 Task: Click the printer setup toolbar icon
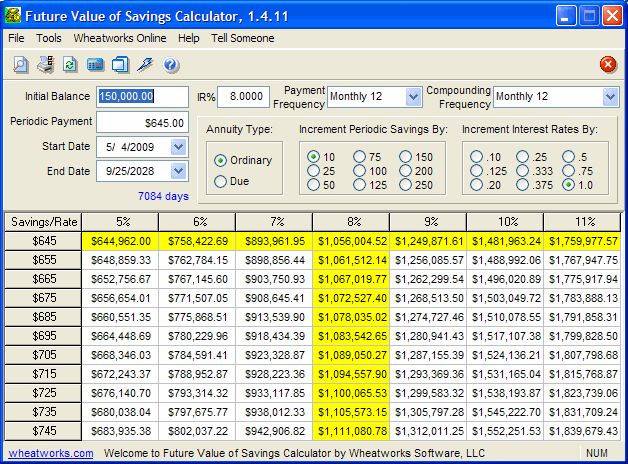46,65
